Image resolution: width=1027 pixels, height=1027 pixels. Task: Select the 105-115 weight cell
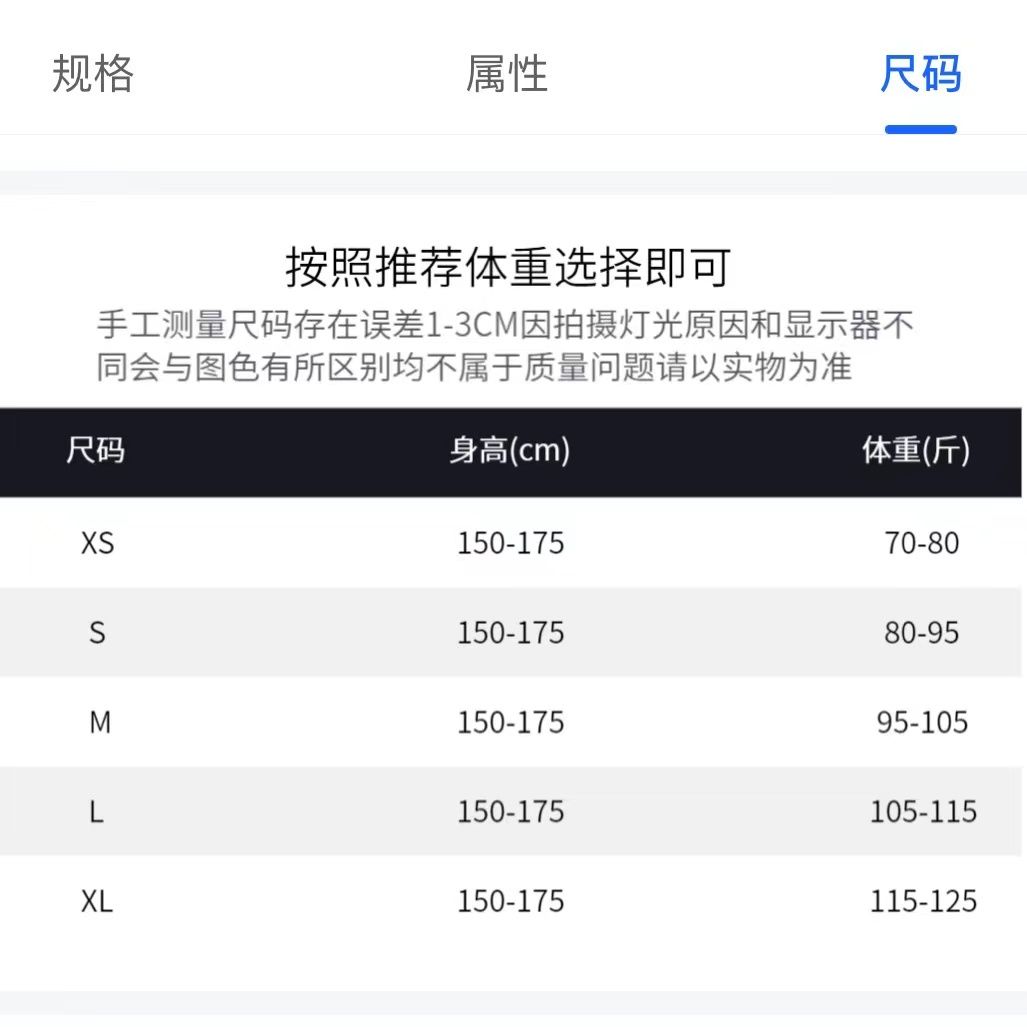point(923,811)
